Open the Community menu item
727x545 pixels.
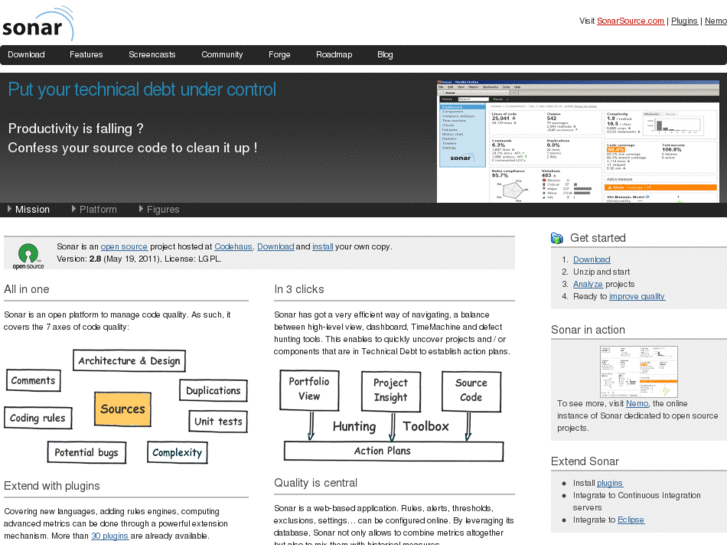click(222, 55)
